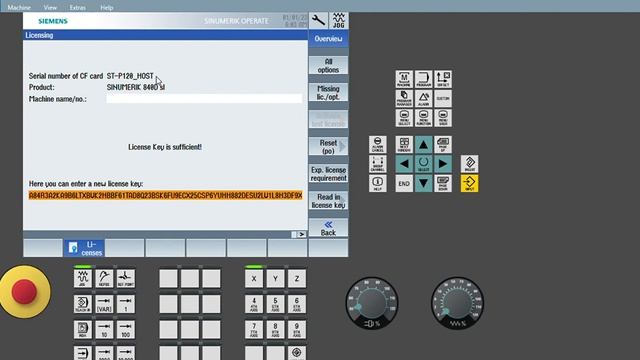Click the PROGRAM key on the keypad

423,79
